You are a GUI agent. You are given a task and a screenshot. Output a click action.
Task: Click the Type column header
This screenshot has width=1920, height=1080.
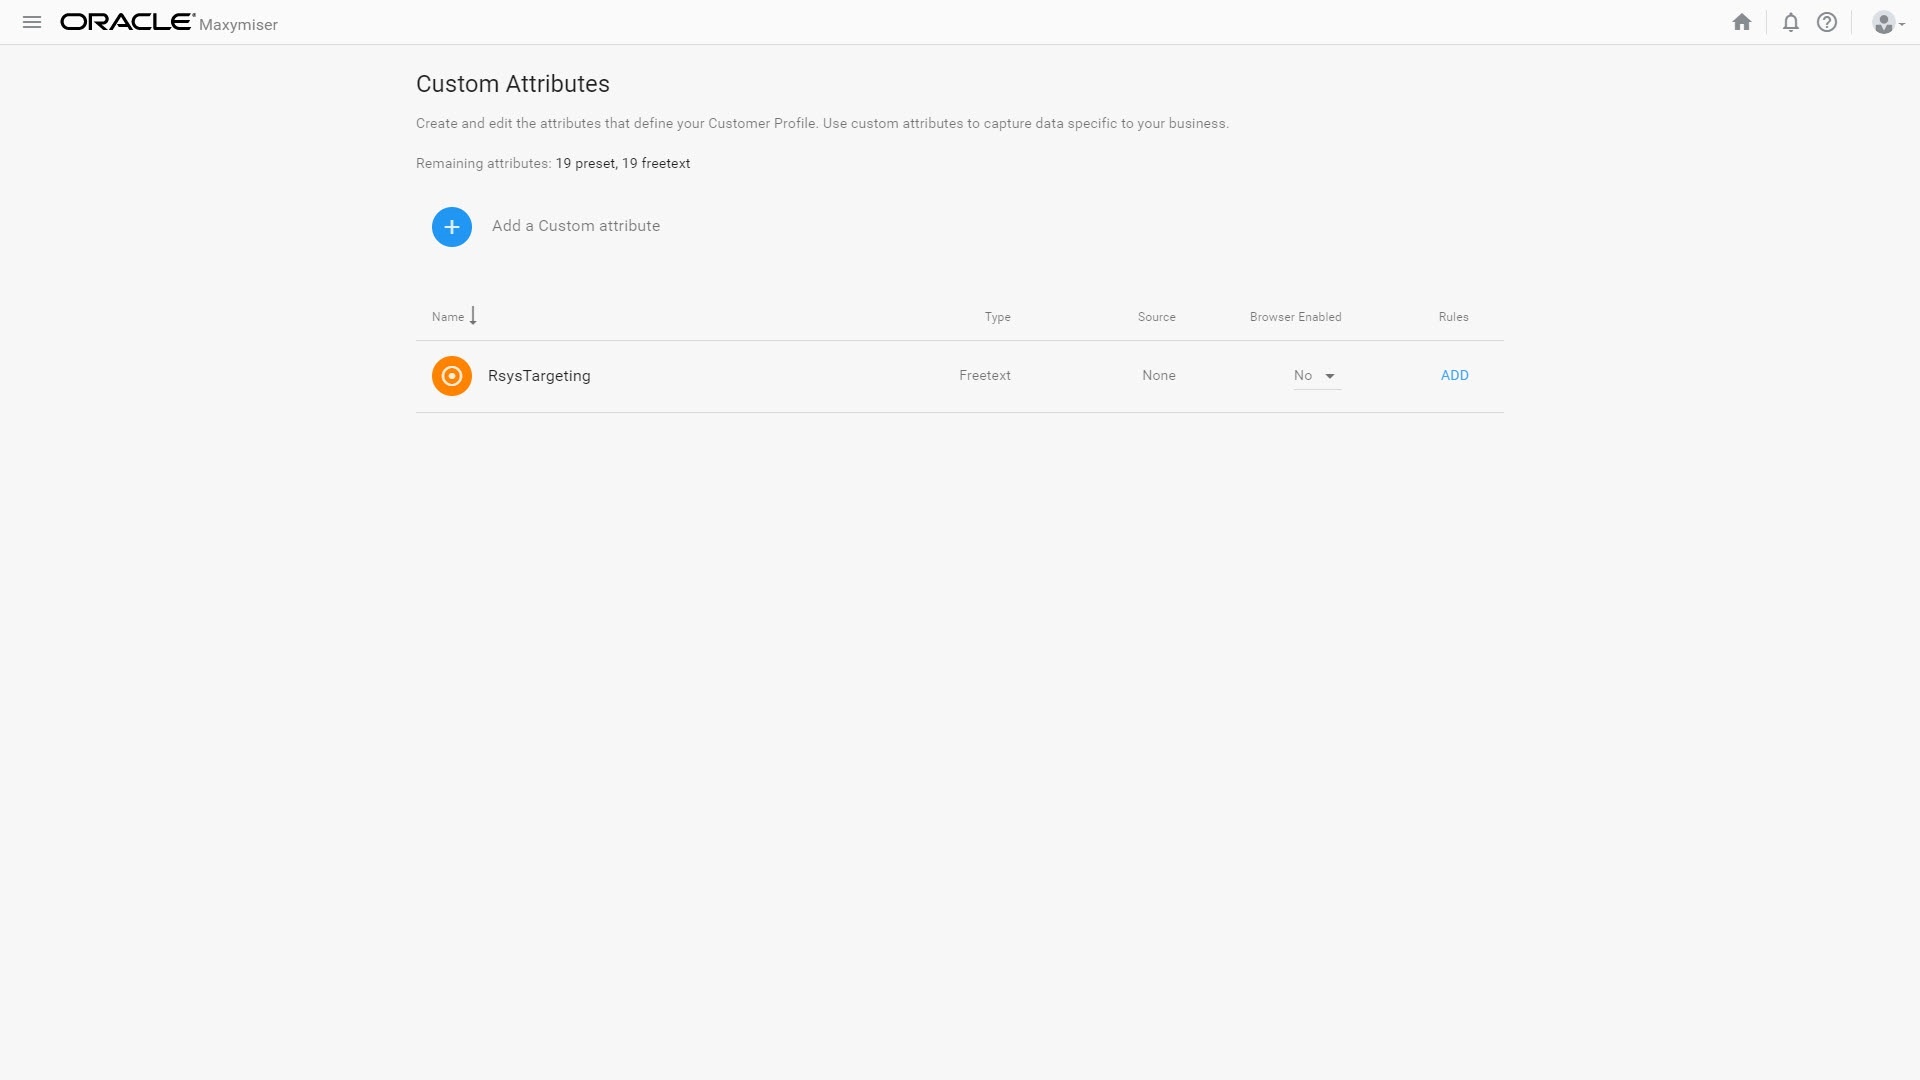[x=997, y=317]
